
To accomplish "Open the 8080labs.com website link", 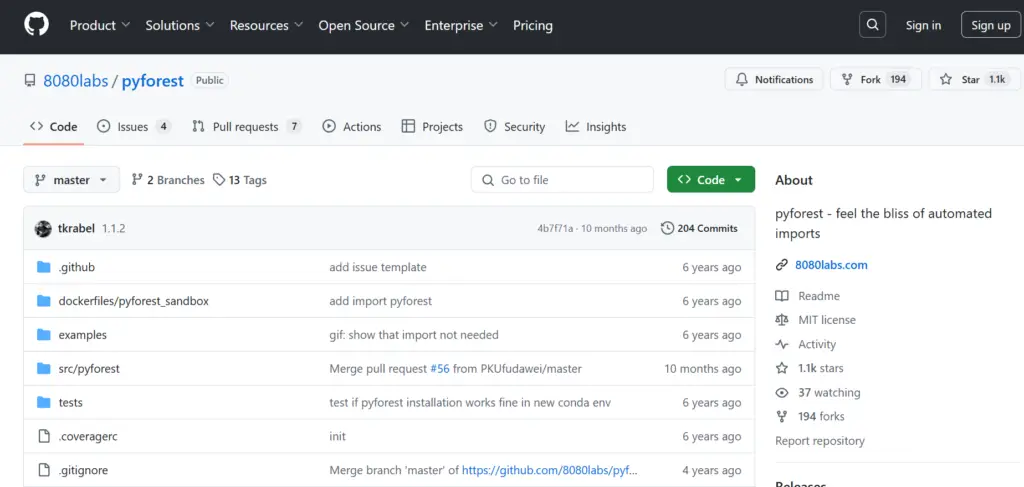I will (x=831, y=265).
